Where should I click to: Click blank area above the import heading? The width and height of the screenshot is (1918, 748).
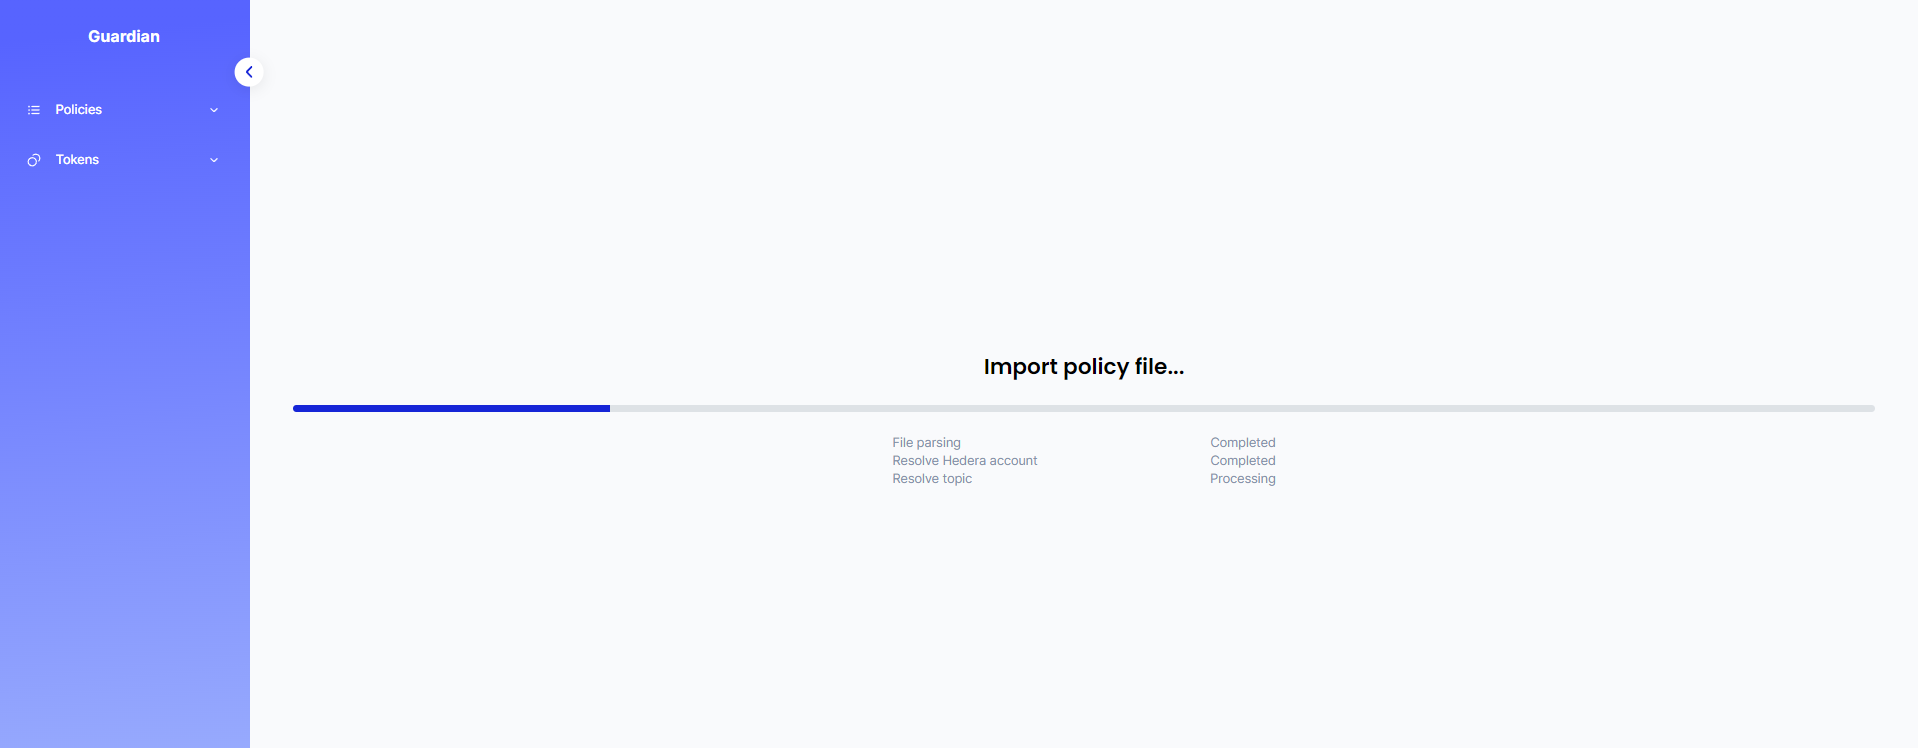[1083, 200]
